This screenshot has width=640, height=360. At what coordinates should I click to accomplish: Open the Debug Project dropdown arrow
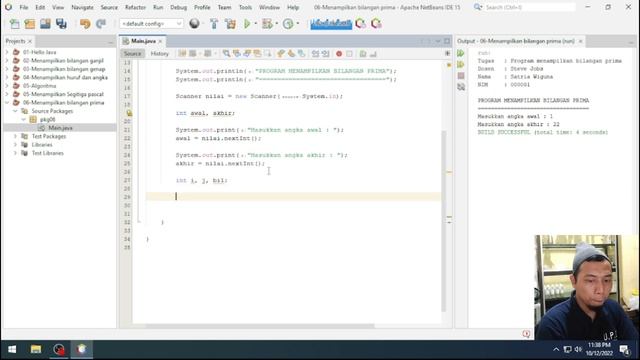pyautogui.click(x=277, y=24)
